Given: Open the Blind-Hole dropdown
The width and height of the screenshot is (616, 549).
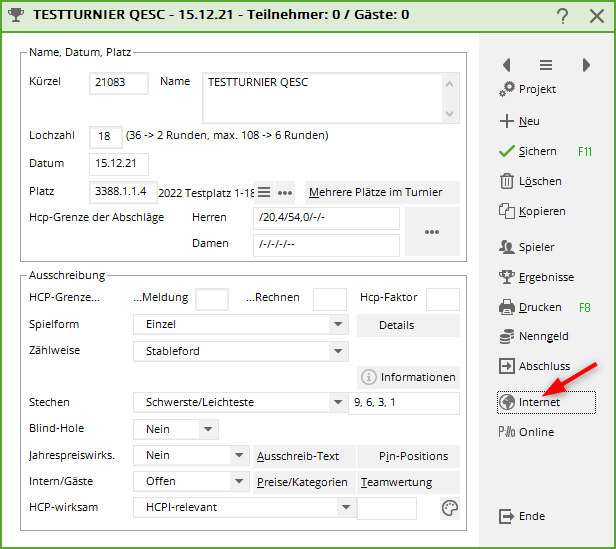Looking at the screenshot, I should point(208,429).
